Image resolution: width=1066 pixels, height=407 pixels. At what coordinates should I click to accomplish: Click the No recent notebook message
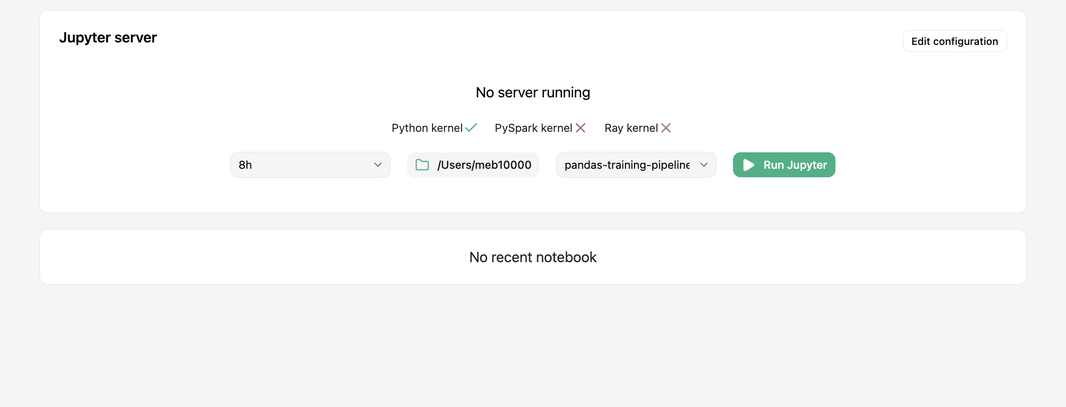coord(533,257)
